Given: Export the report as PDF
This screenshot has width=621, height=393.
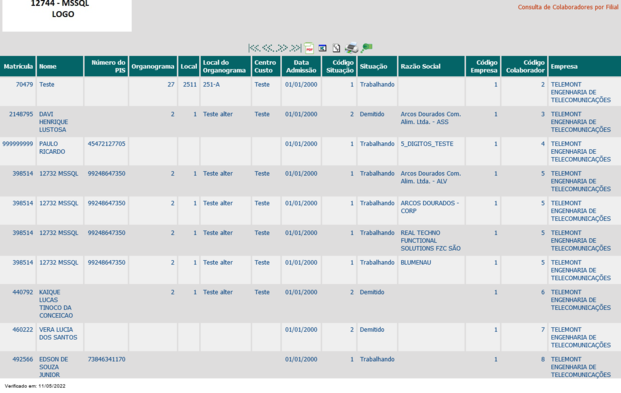Looking at the screenshot, I should point(309,48).
